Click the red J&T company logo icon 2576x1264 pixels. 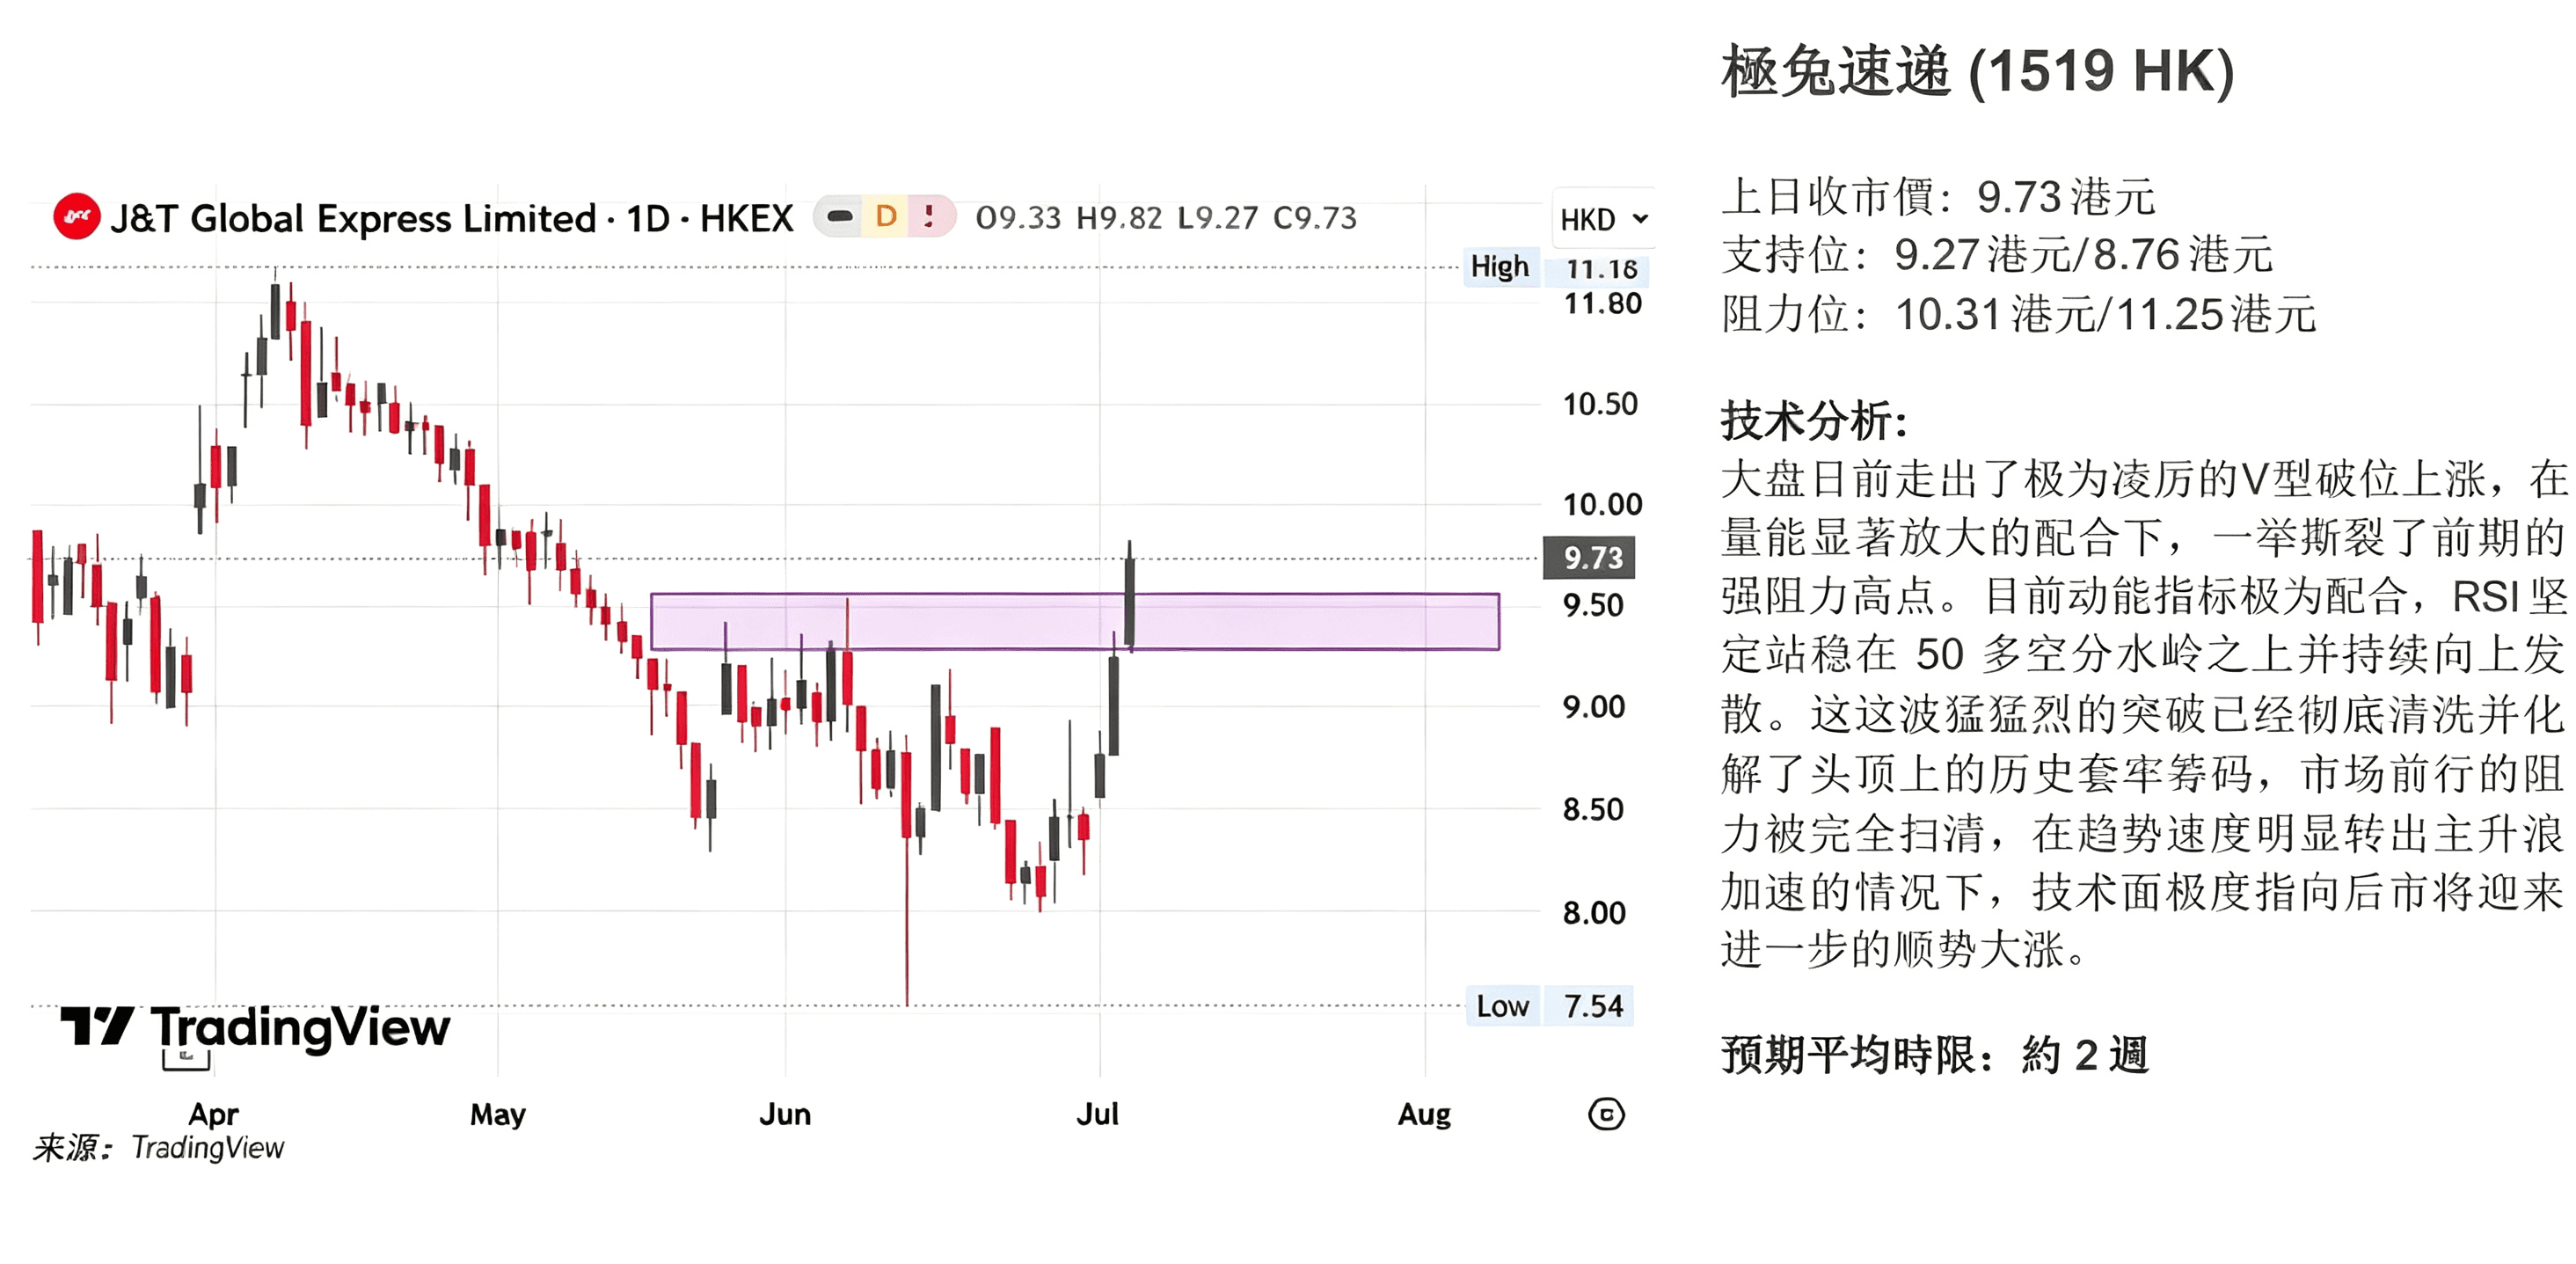coord(77,216)
